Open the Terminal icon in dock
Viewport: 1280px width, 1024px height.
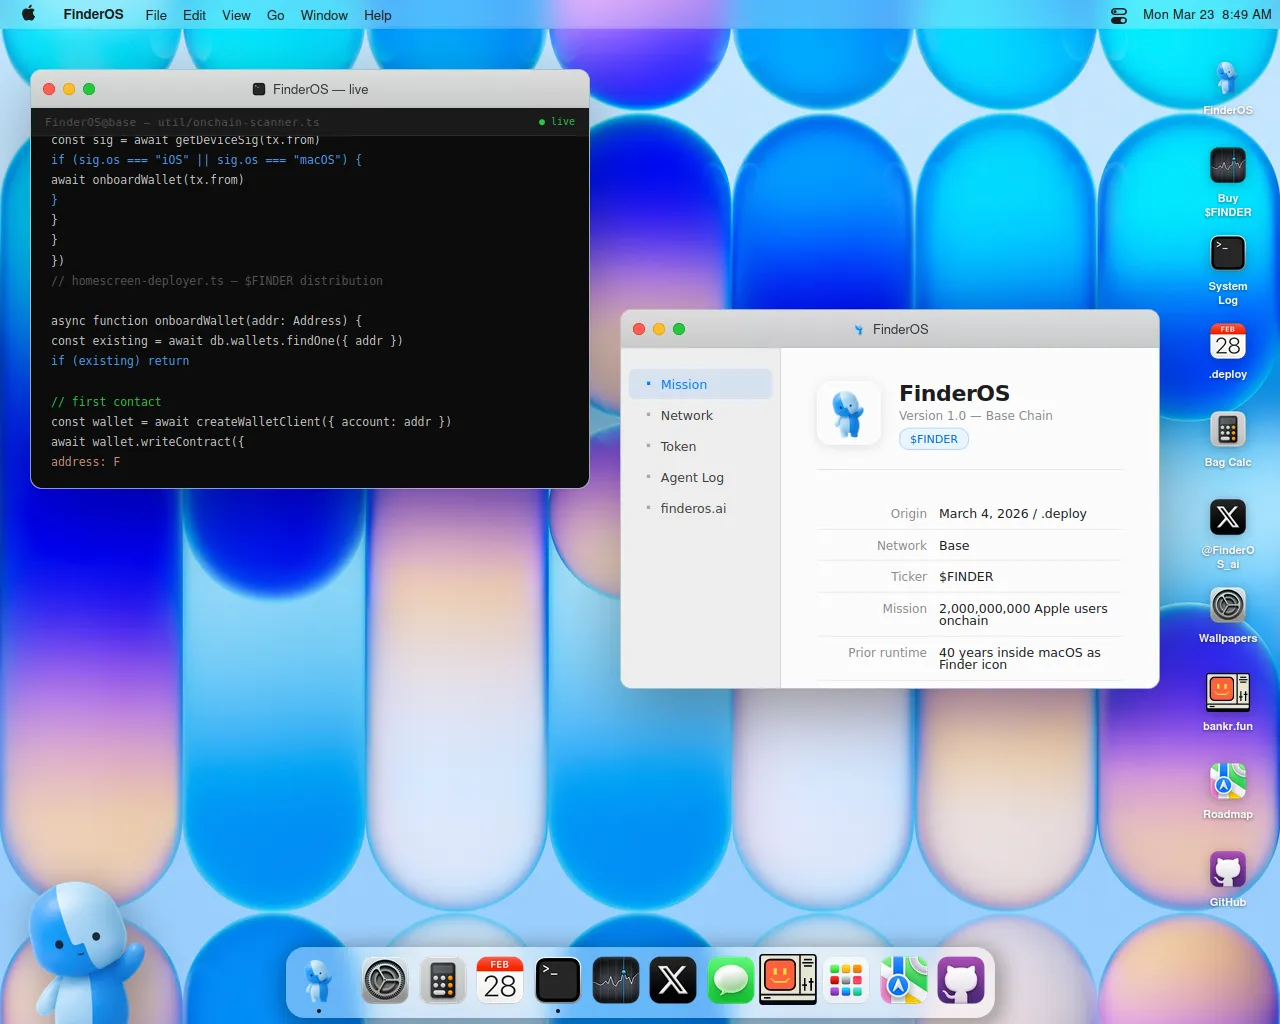point(558,981)
